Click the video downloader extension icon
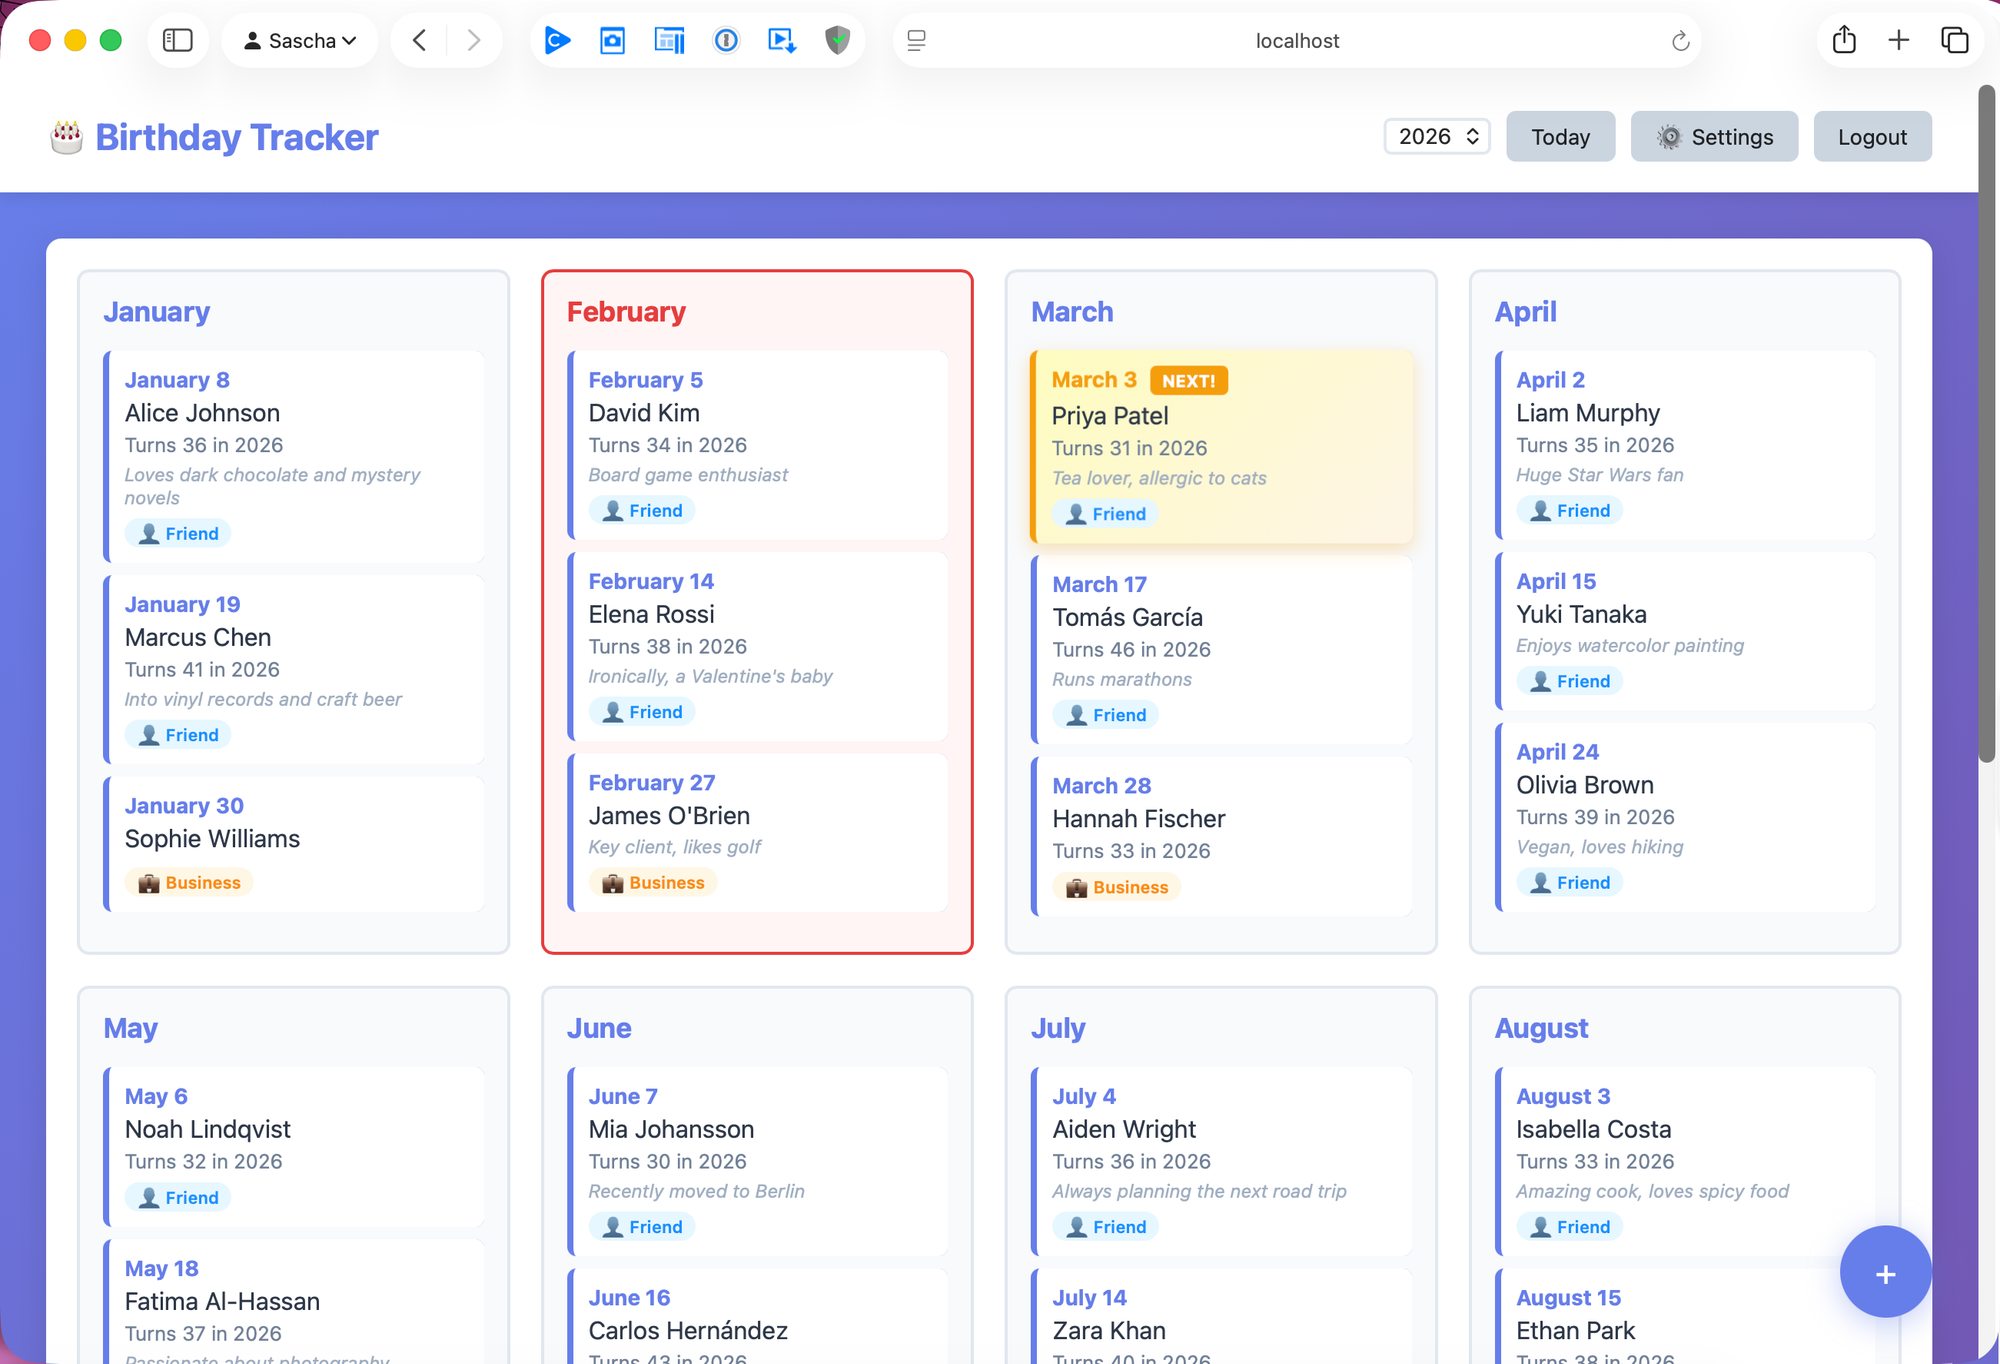The width and height of the screenshot is (2000, 1364). coord(781,40)
